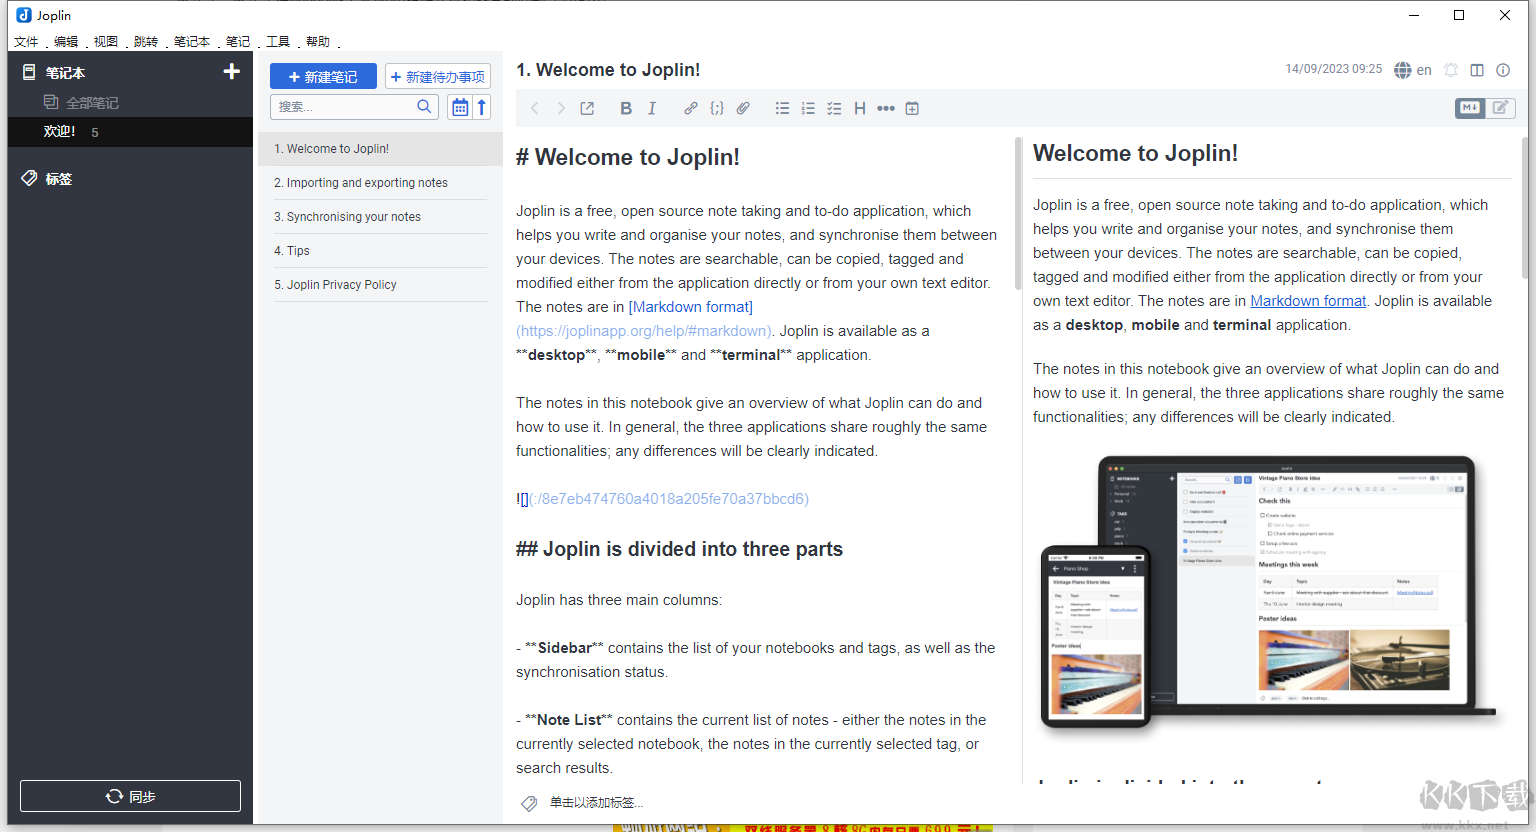Insert a hyperlink using the link icon
Viewport: 1536px width, 832px height.
[x=691, y=108]
